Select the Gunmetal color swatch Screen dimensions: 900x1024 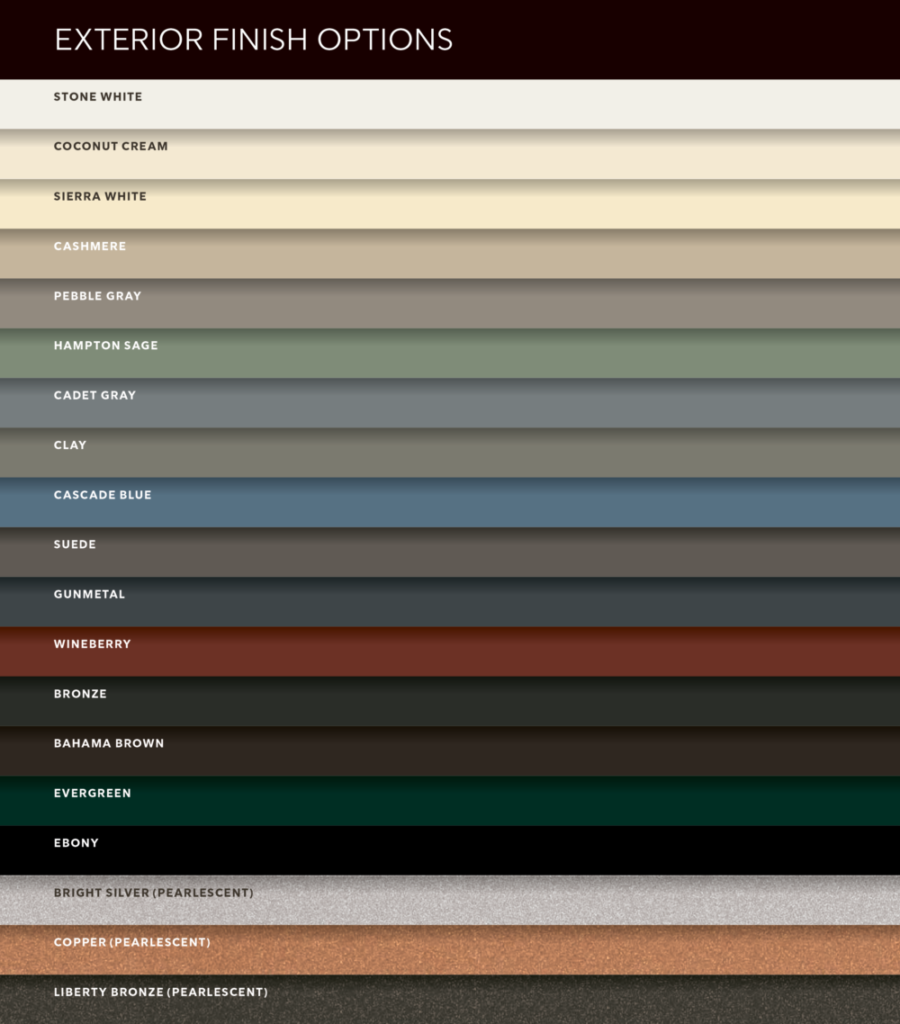click(450, 602)
